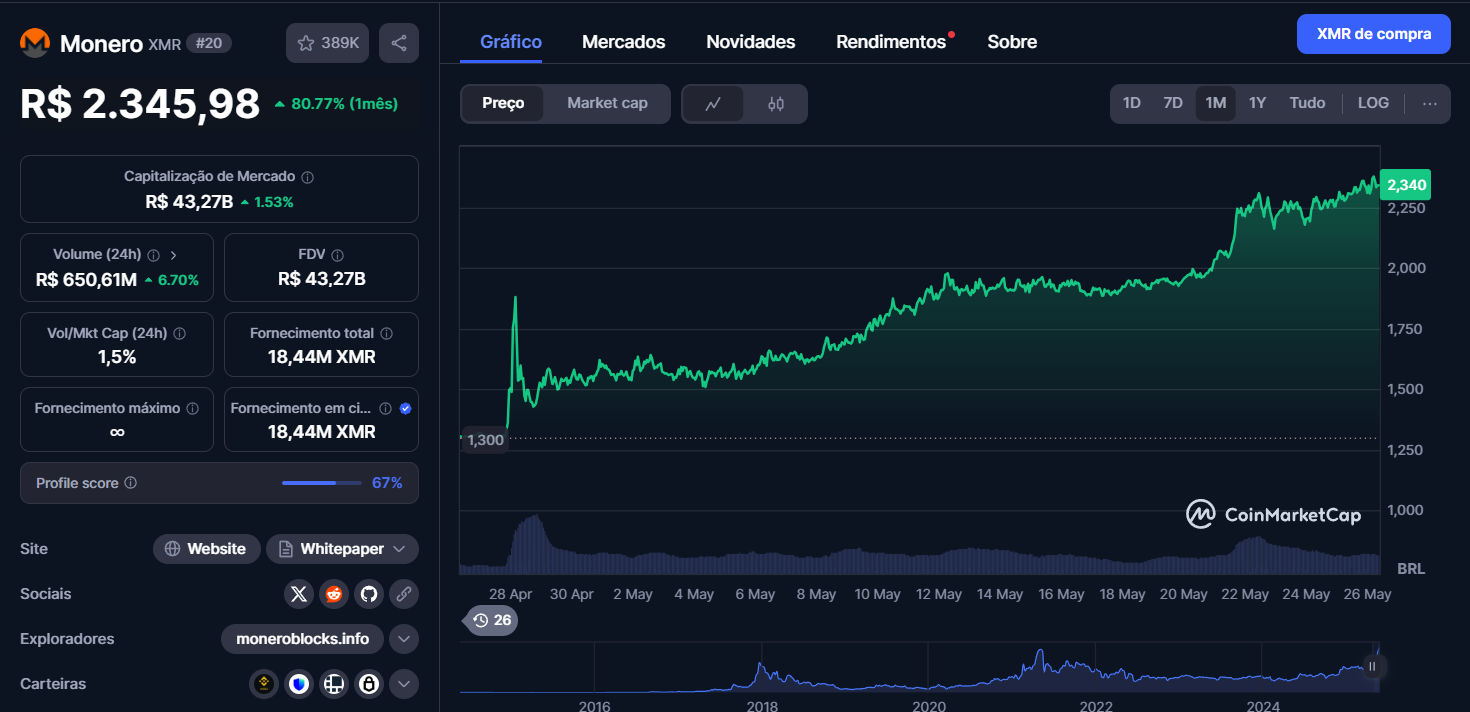Select the Market cap chart view
The height and width of the screenshot is (712, 1470).
pyautogui.click(x=607, y=104)
